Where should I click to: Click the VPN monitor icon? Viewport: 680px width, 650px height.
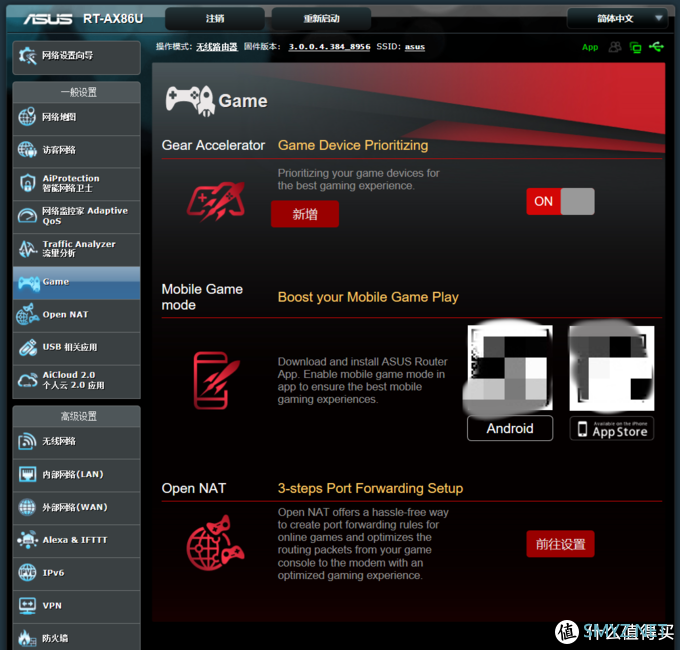(27, 605)
